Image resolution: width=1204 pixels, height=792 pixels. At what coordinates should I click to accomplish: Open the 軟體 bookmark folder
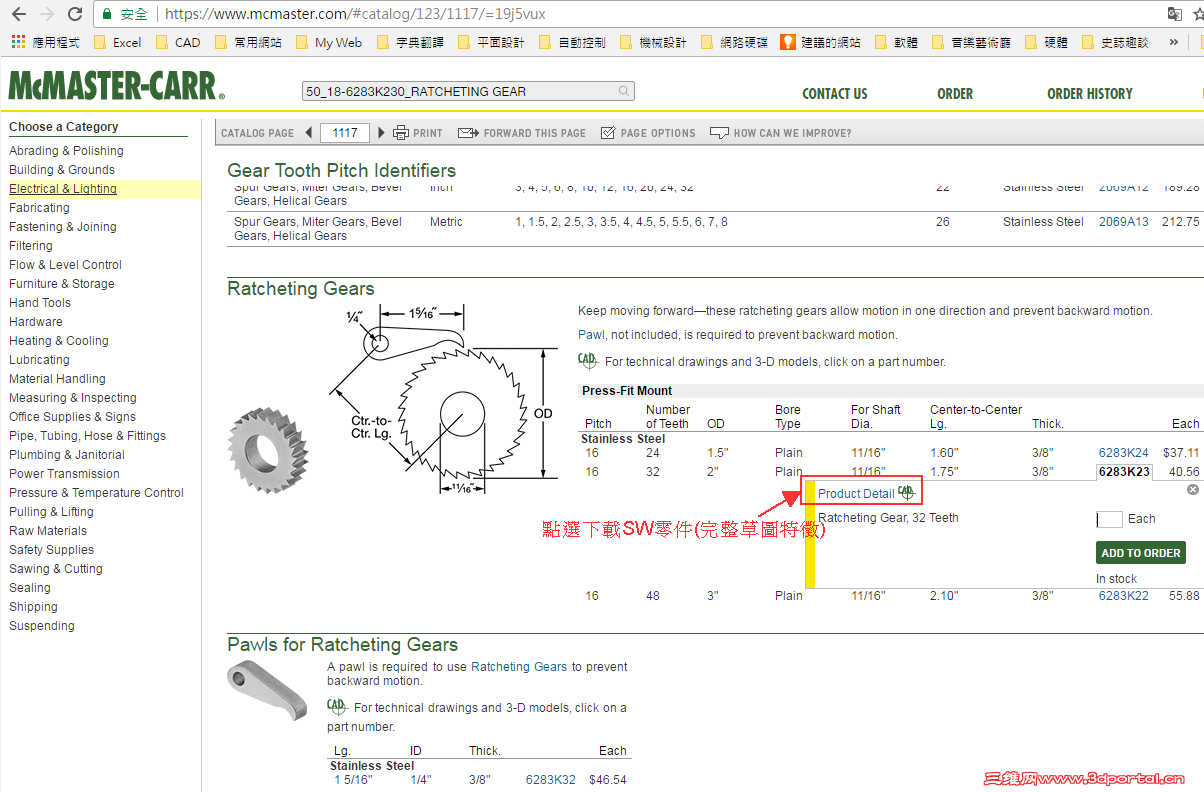tap(896, 42)
